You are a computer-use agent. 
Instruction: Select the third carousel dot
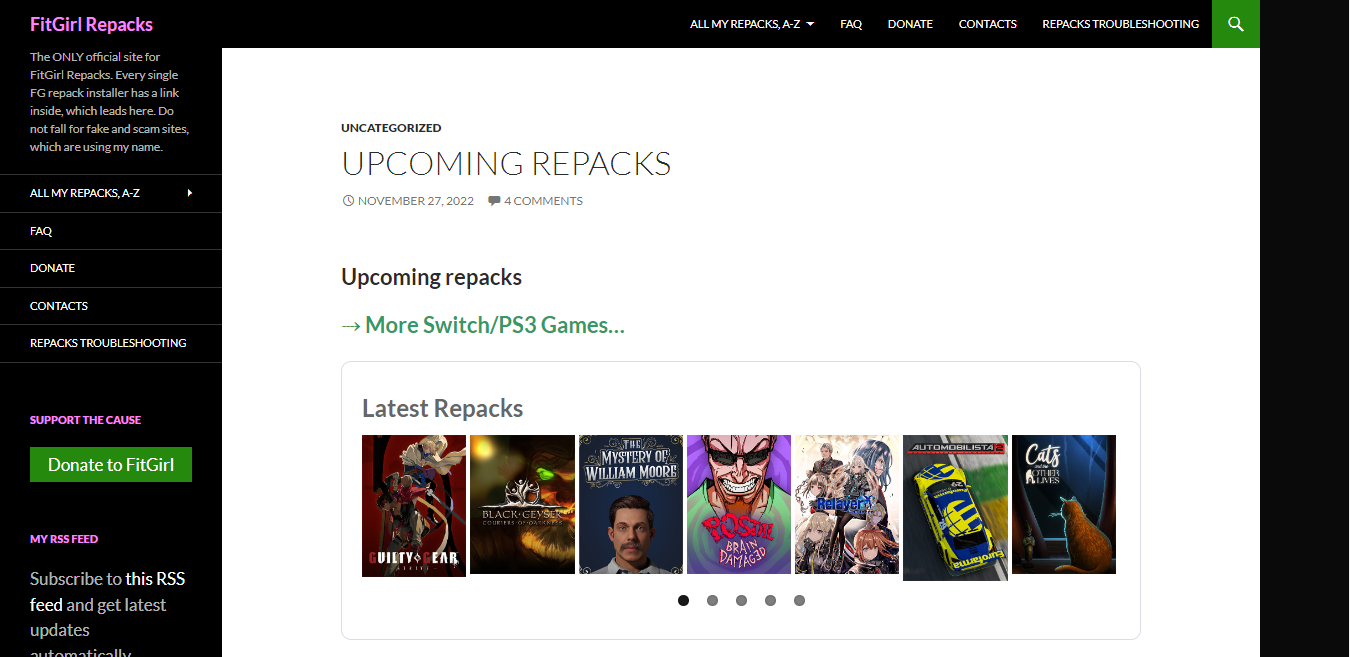pos(741,601)
